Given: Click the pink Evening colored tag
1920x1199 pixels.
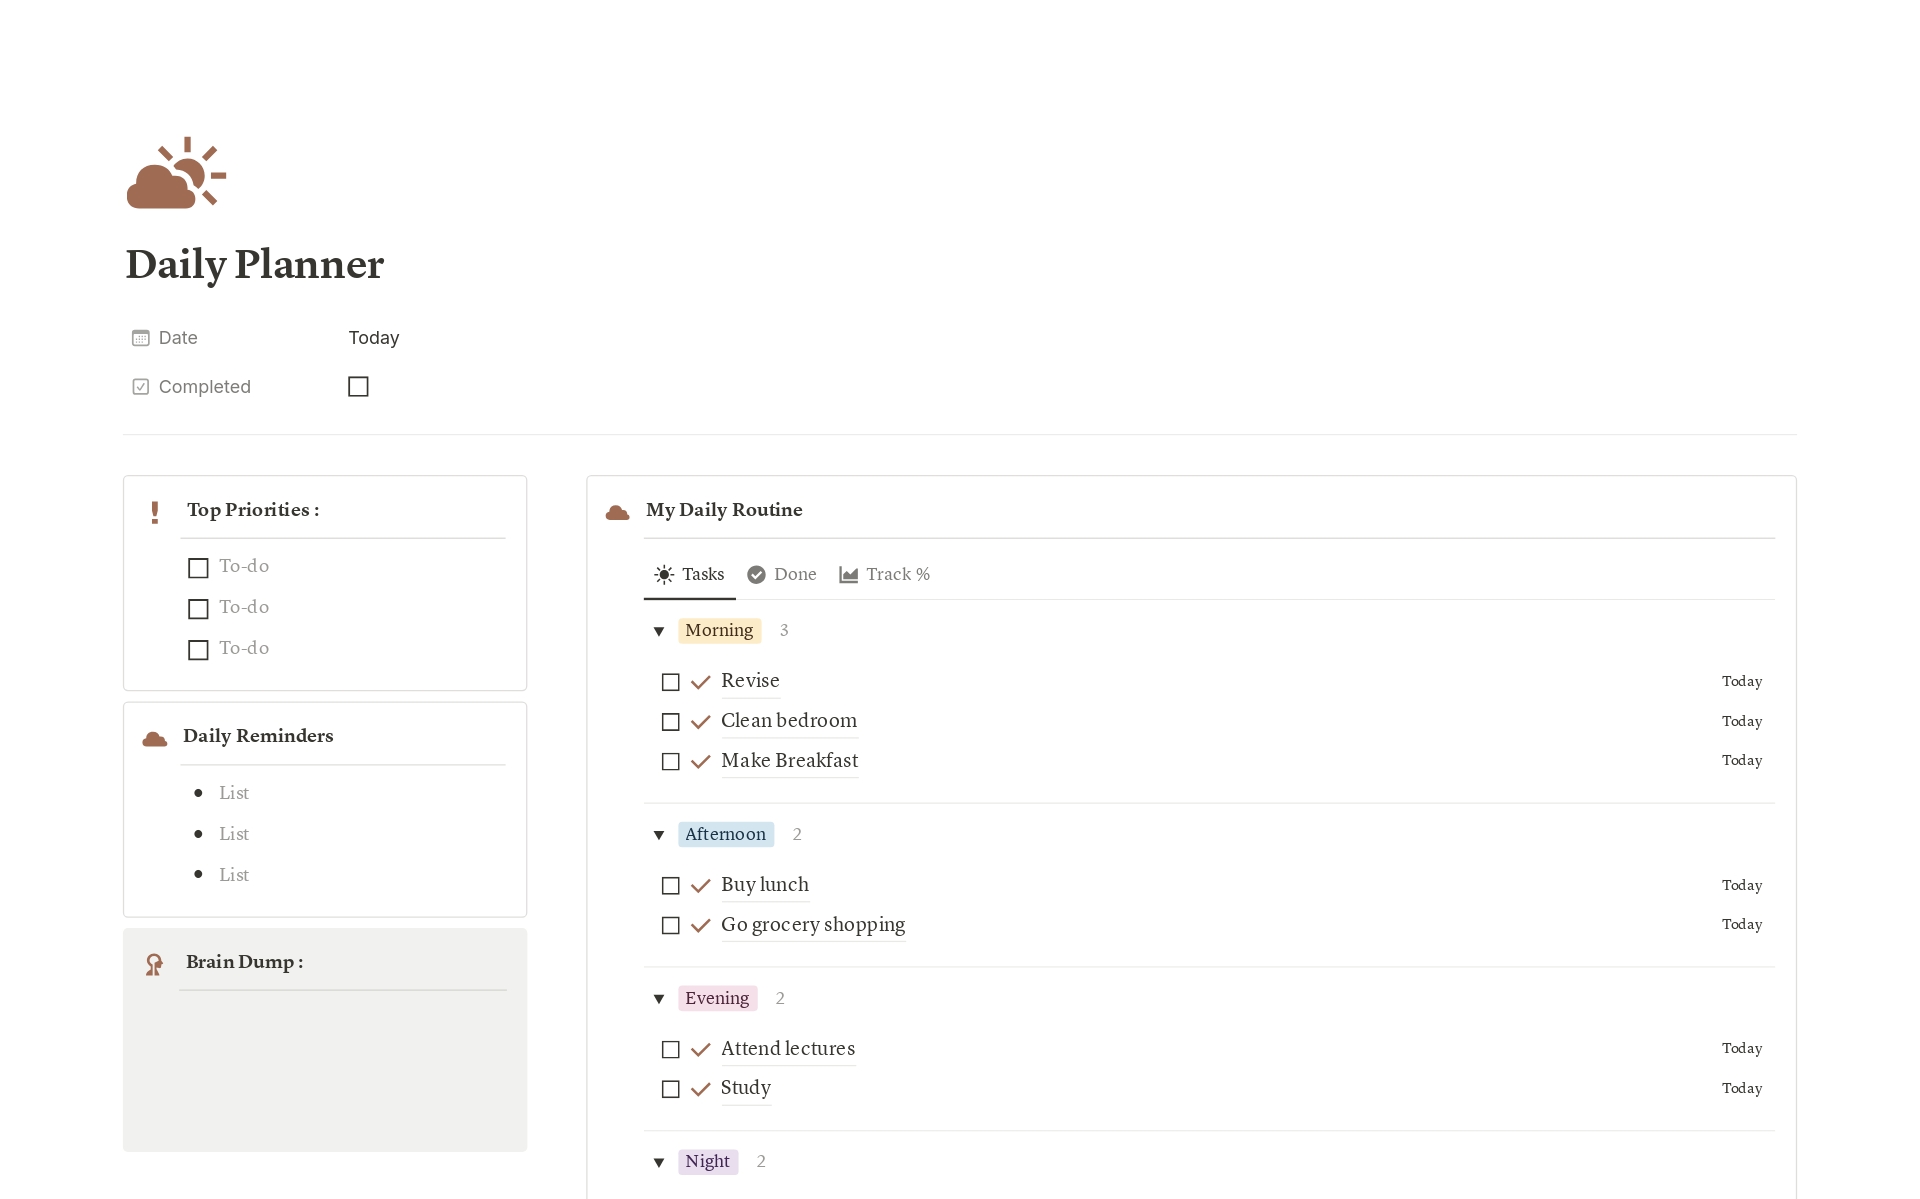Looking at the screenshot, I should (x=716, y=998).
